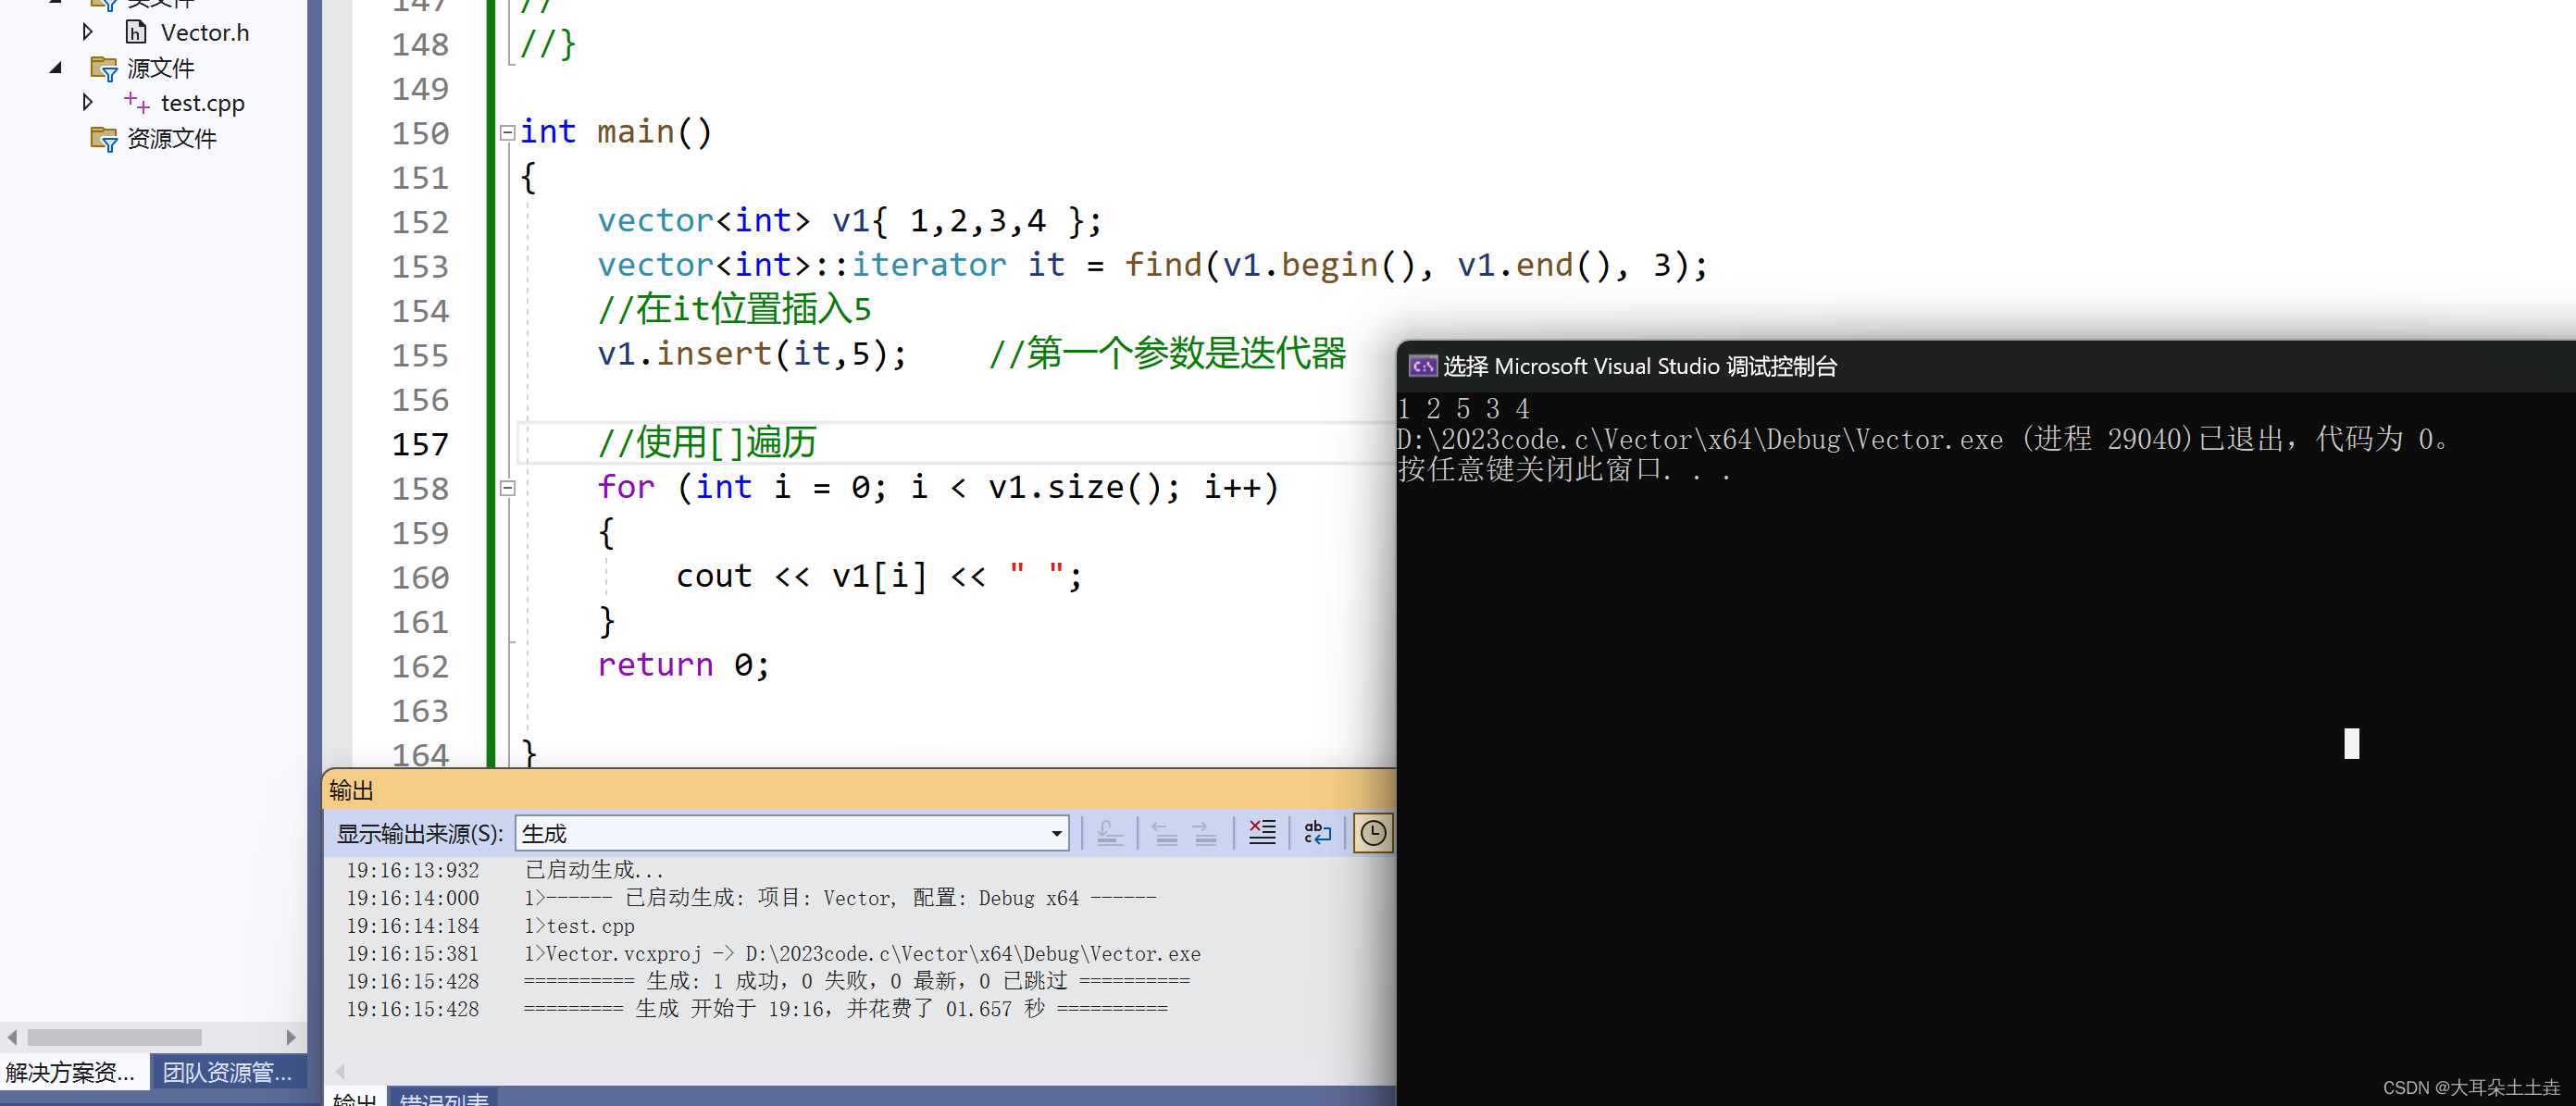Click the scroll right arrow in solution explorer
This screenshot has height=1106, width=2576.
coord(290,1037)
